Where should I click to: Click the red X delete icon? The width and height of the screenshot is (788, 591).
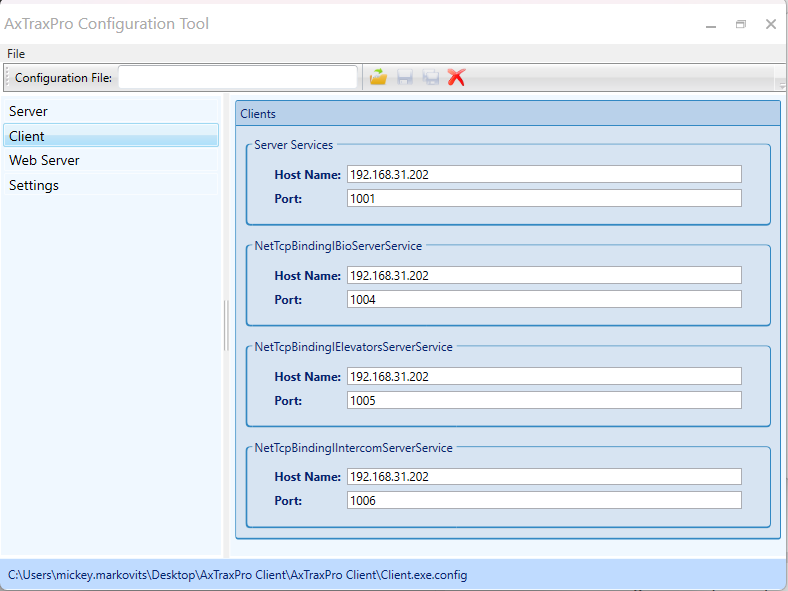[x=457, y=77]
